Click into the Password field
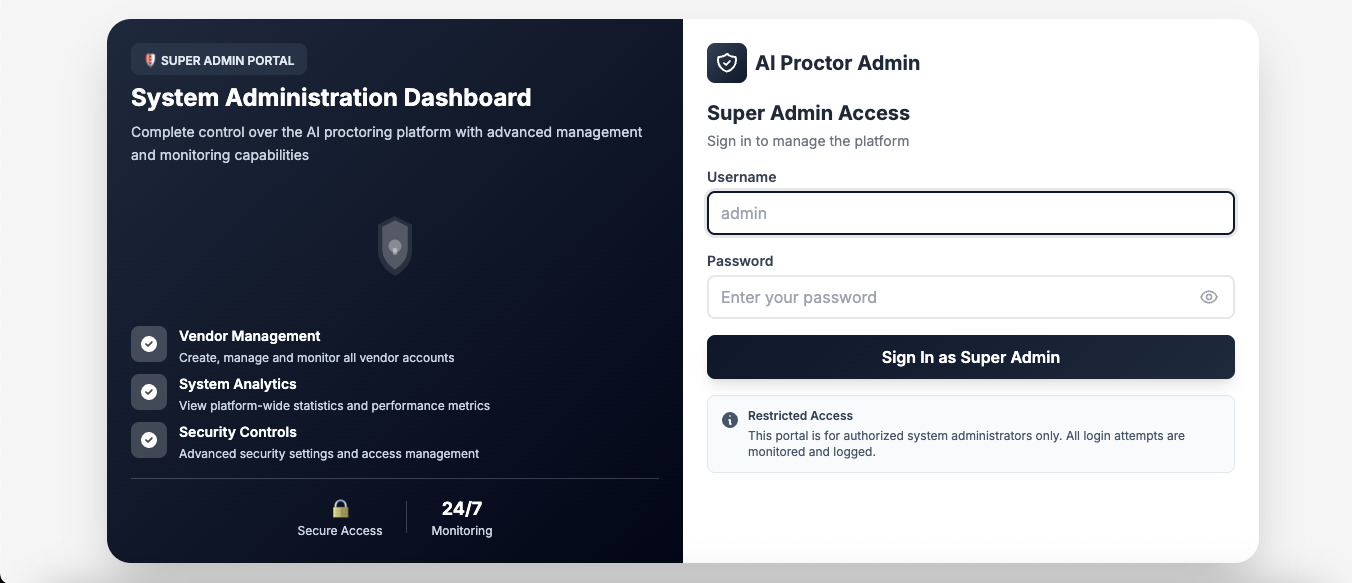The width and height of the screenshot is (1352, 583). (x=971, y=297)
